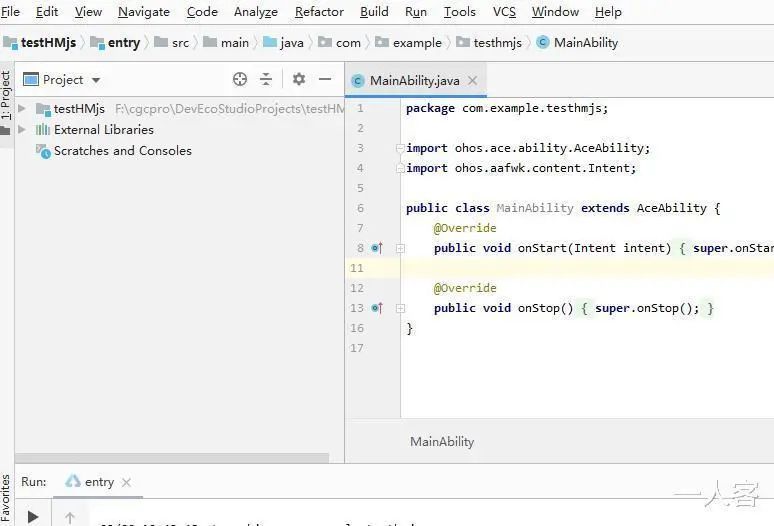
Task: Open the View menu
Action: (88, 11)
